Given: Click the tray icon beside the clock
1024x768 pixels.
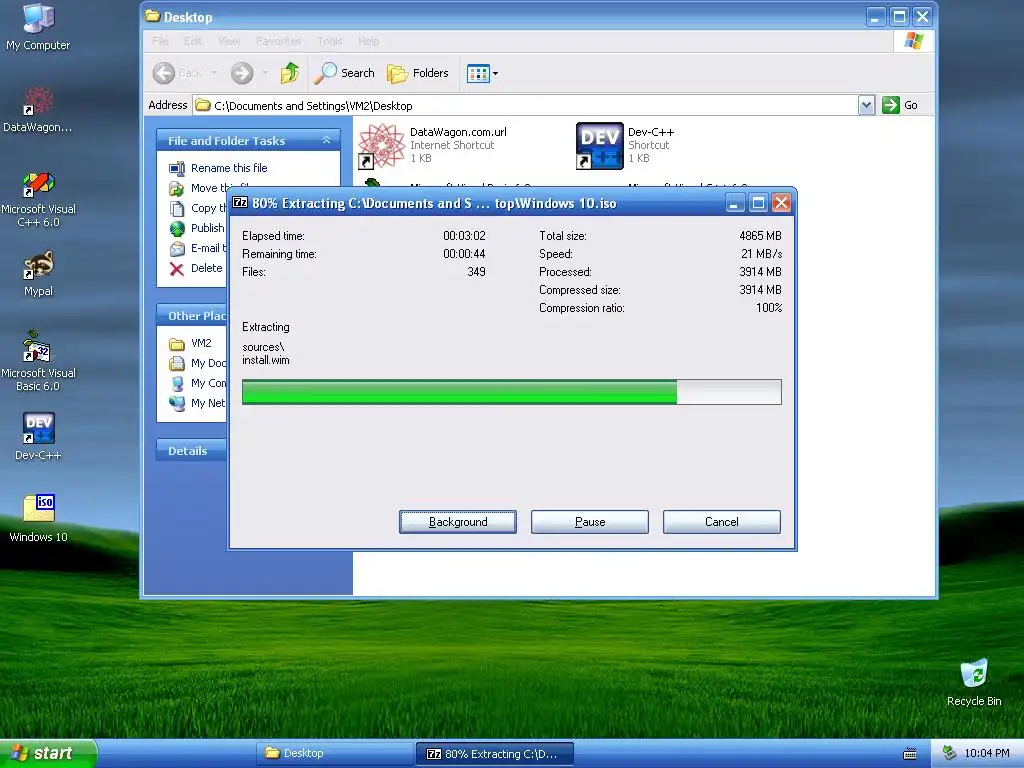Looking at the screenshot, I should click(x=950, y=753).
